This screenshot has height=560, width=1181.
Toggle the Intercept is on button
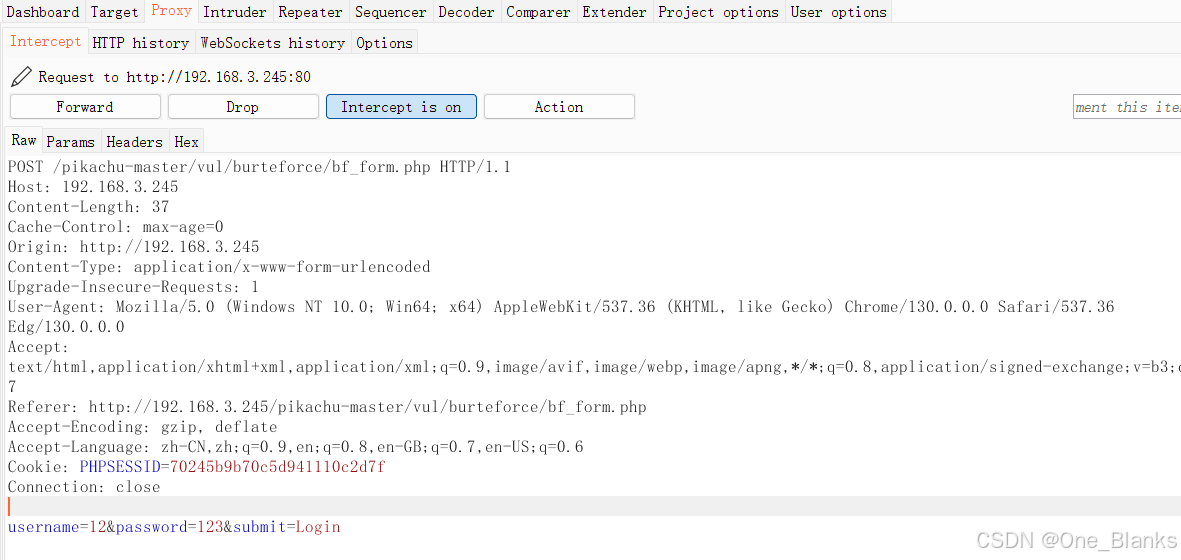point(401,107)
